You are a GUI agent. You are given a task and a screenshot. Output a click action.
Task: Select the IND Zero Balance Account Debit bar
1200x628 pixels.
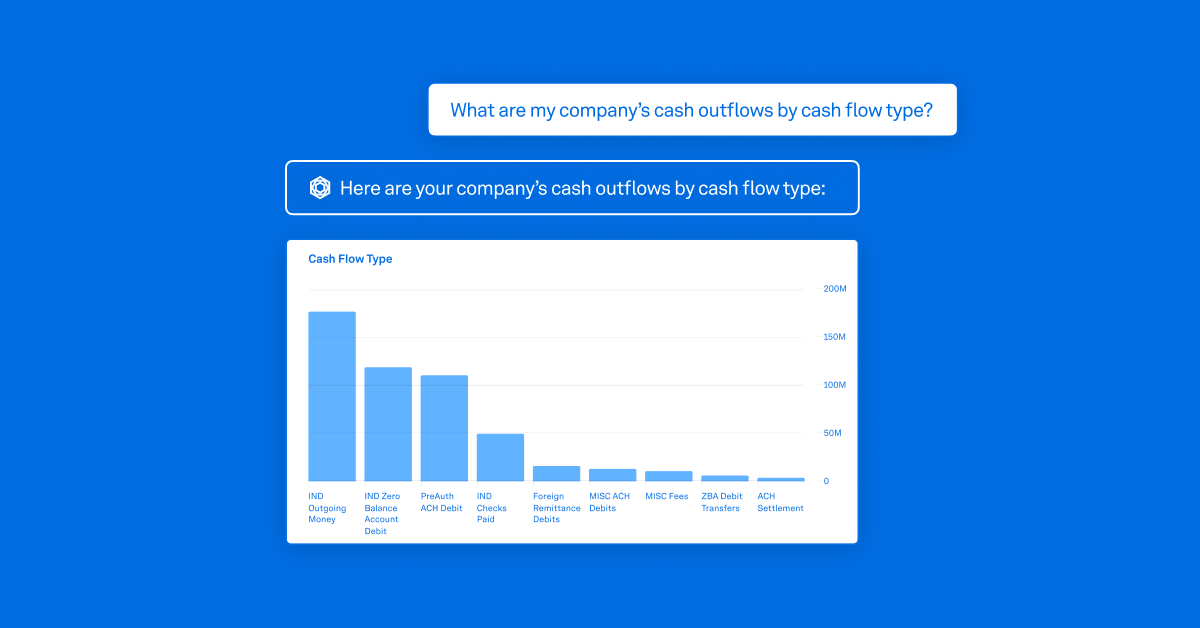388,424
